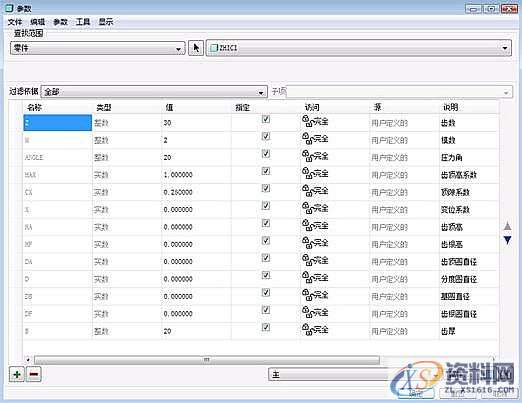Open the 文件 menu
The width and height of the screenshot is (522, 403).
point(15,22)
